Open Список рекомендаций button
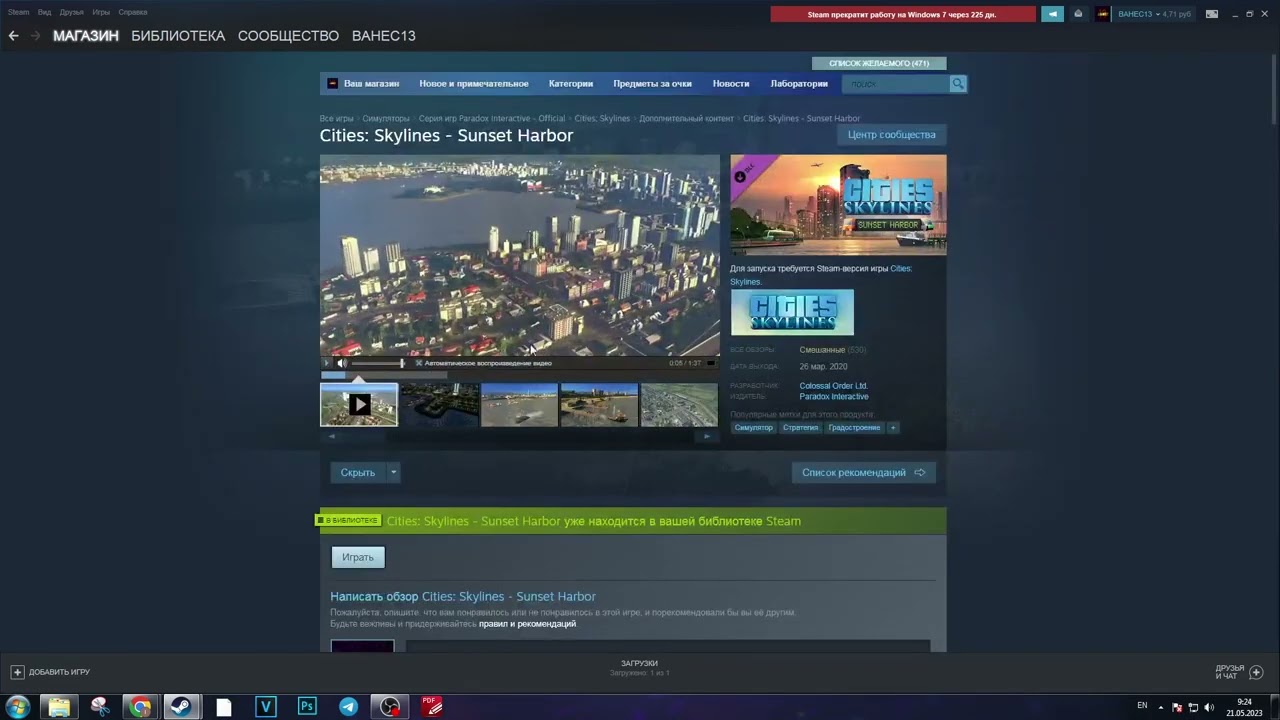The image size is (1280, 720). click(x=864, y=473)
